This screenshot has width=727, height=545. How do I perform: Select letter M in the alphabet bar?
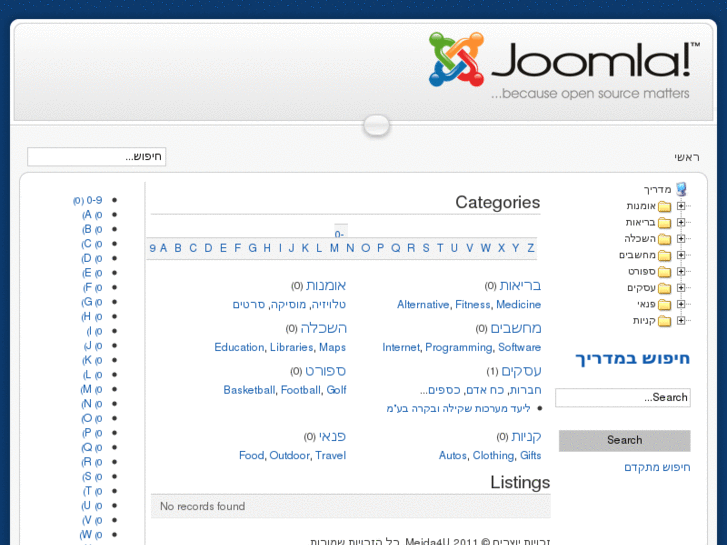(x=334, y=248)
